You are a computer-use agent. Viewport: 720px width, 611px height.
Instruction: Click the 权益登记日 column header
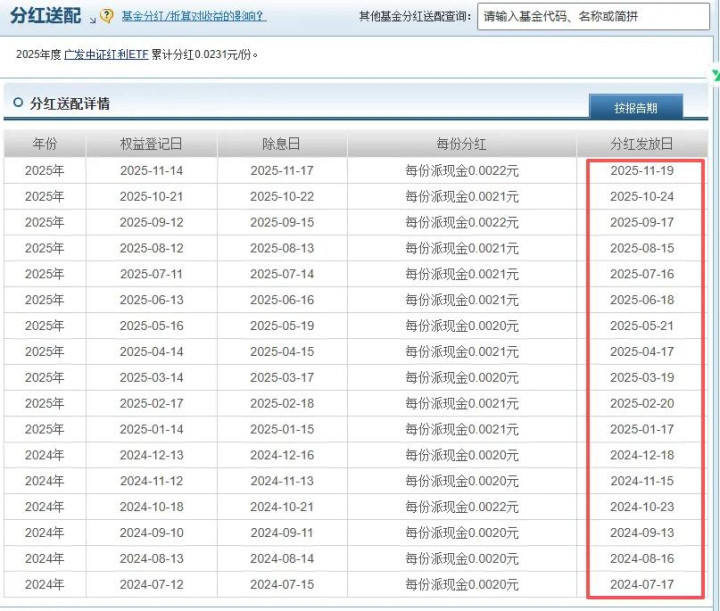coord(151,144)
